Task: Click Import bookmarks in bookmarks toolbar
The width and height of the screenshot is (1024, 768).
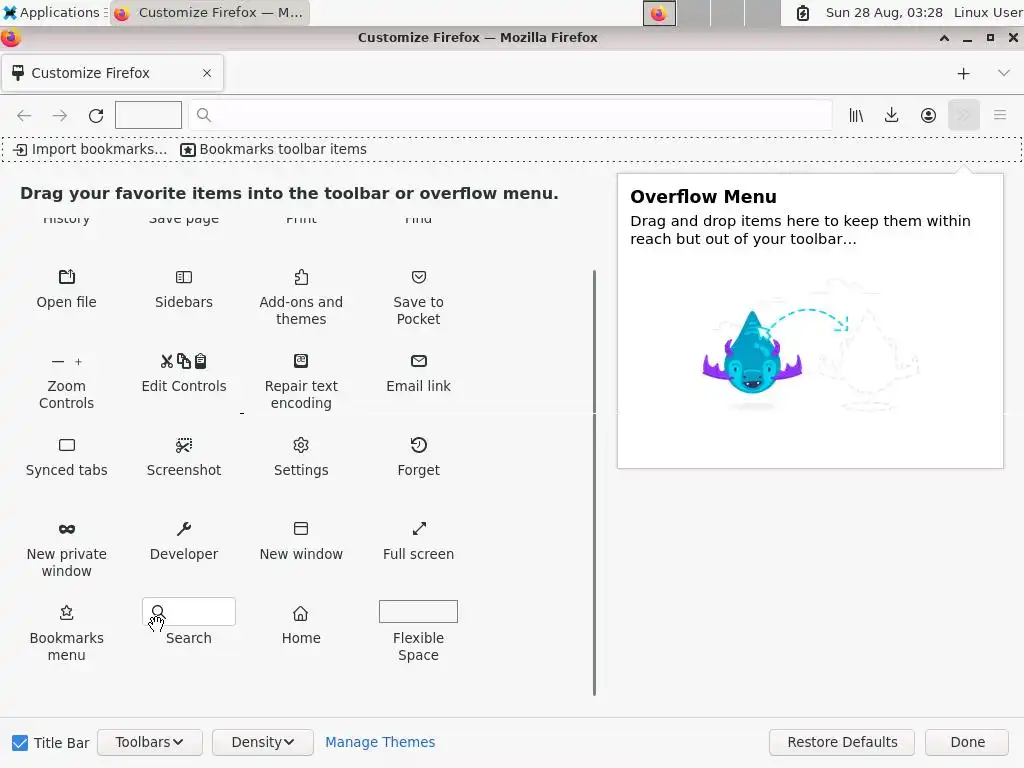Action: point(90,150)
